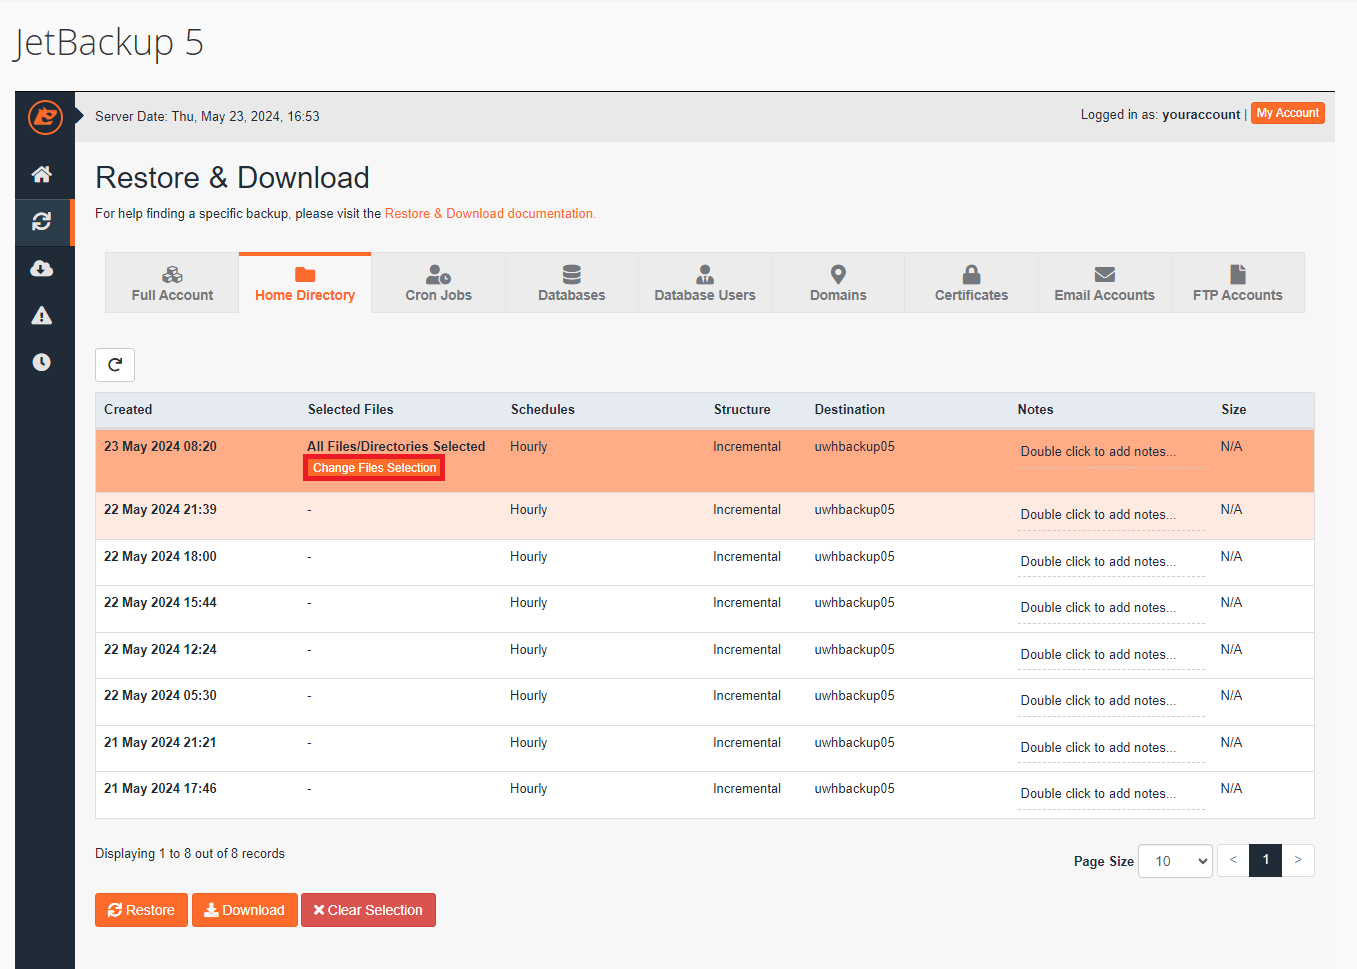This screenshot has width=1357, height=969.
Task: Switch to the Full Account tab
Action: point(172,283)
